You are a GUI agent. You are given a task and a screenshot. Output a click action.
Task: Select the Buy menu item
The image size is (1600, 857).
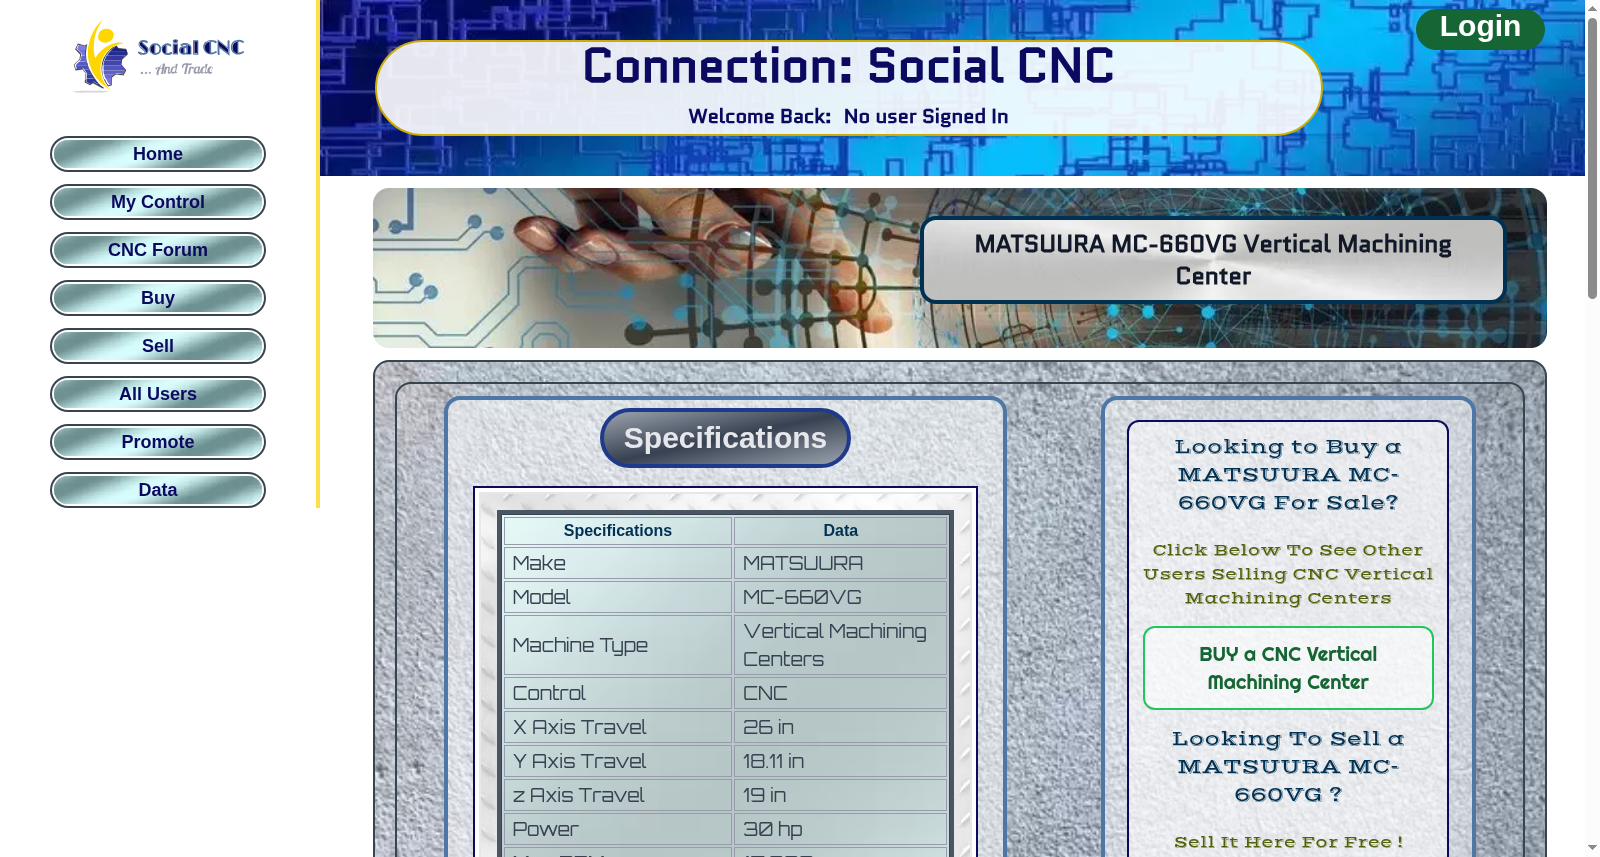158,298
